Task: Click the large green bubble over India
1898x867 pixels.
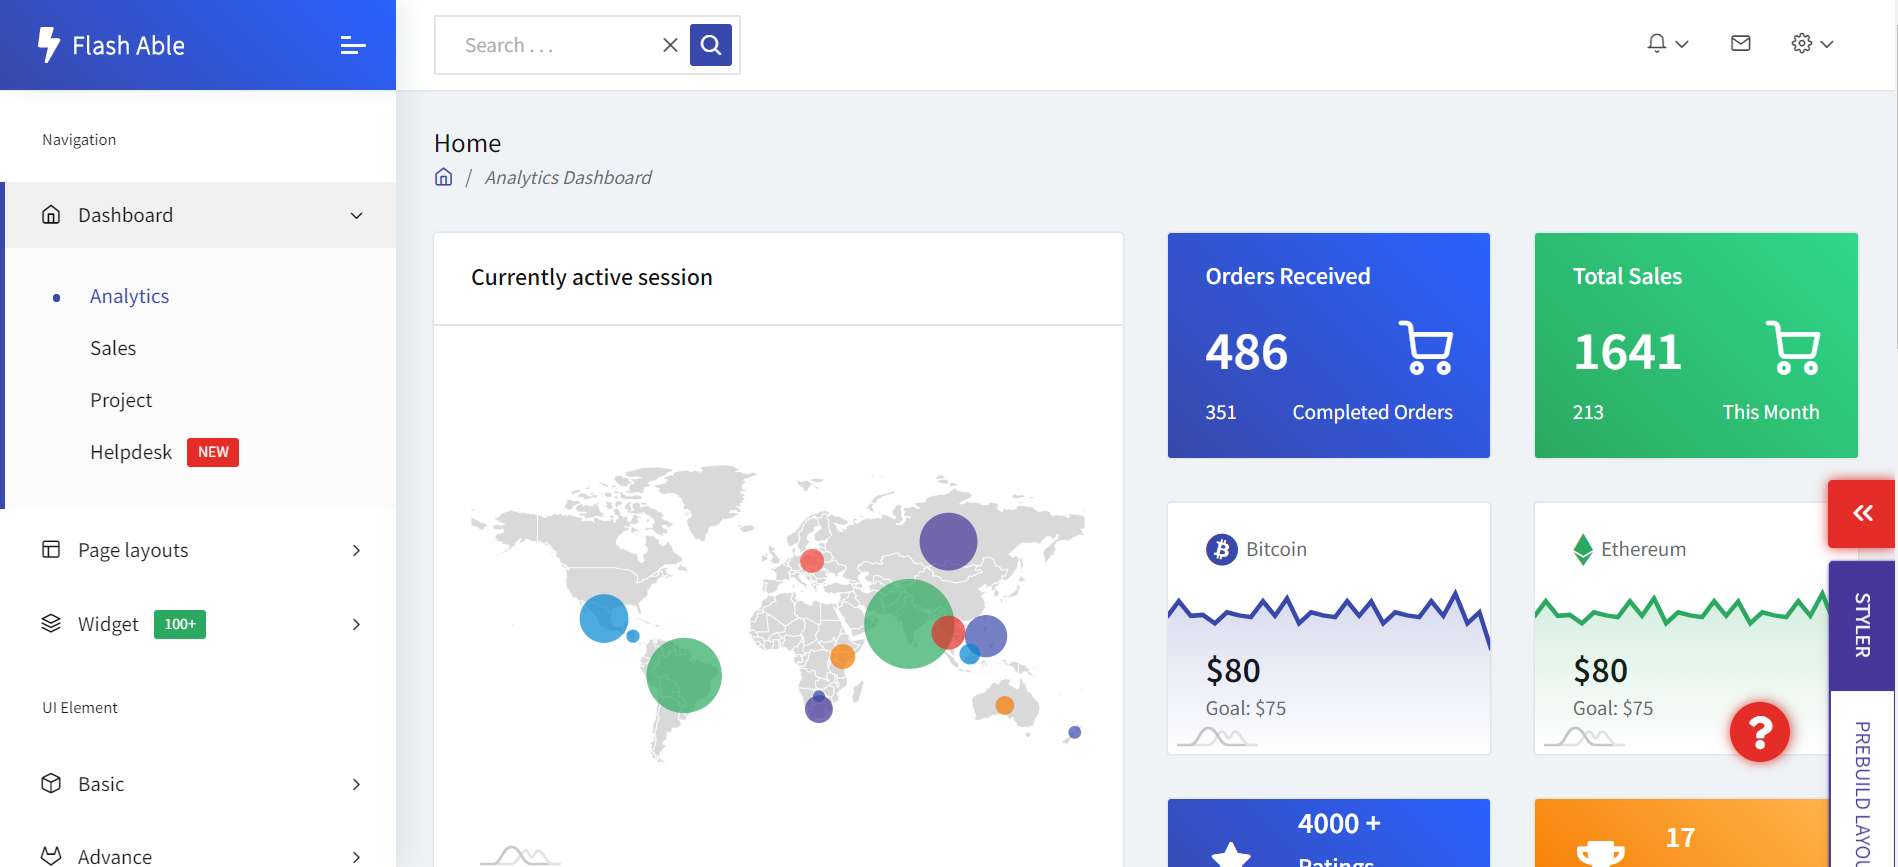Action: 909,624
